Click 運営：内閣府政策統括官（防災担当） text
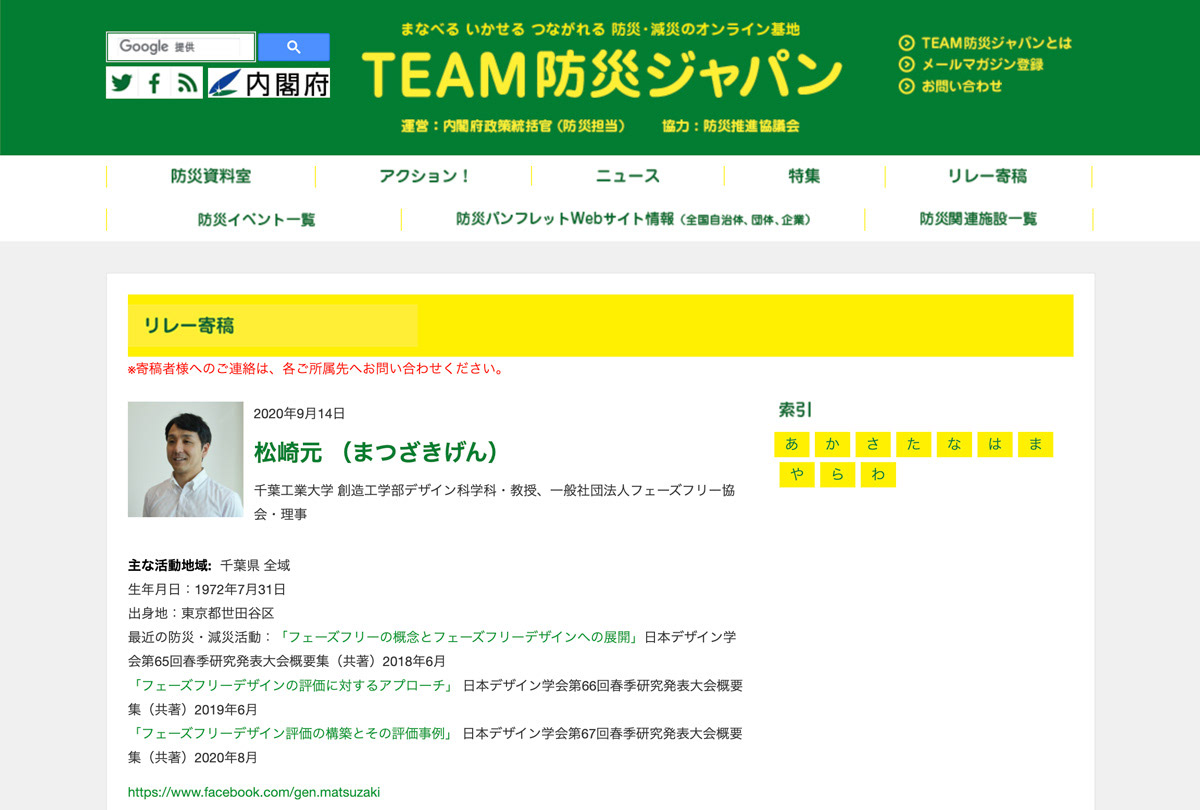This screenshot has height=810, width=1200. [513, 126]
